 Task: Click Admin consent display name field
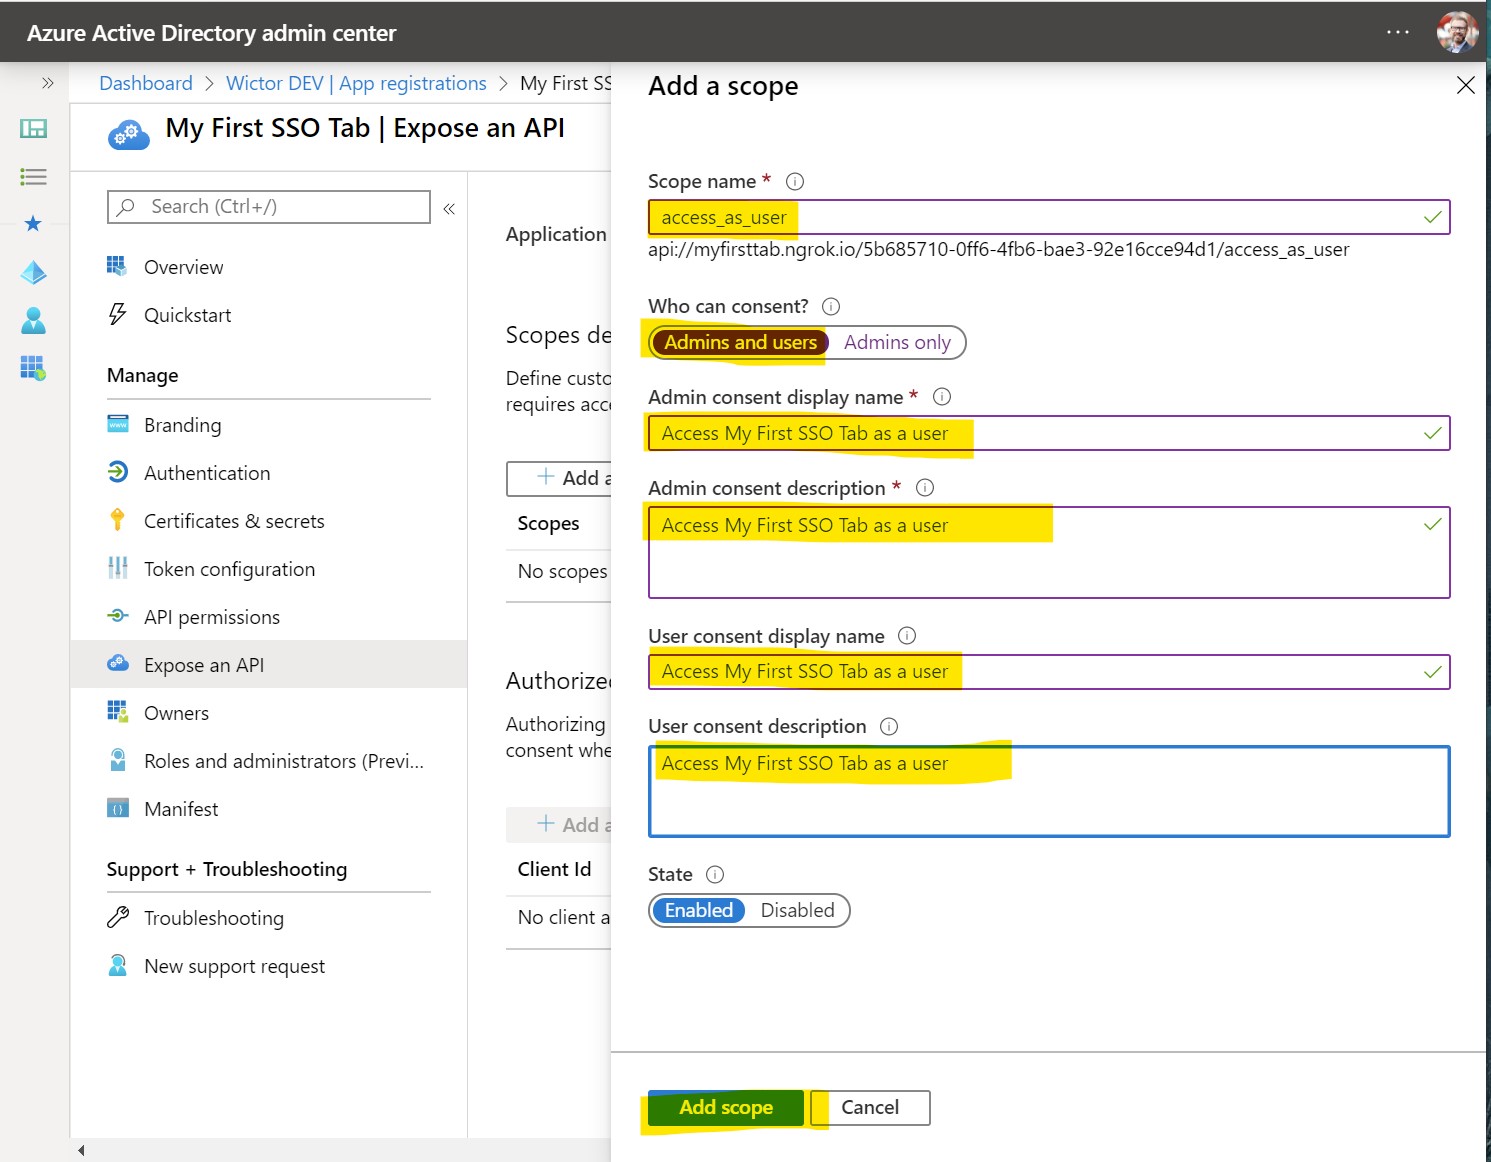(x=1049, y=433)
